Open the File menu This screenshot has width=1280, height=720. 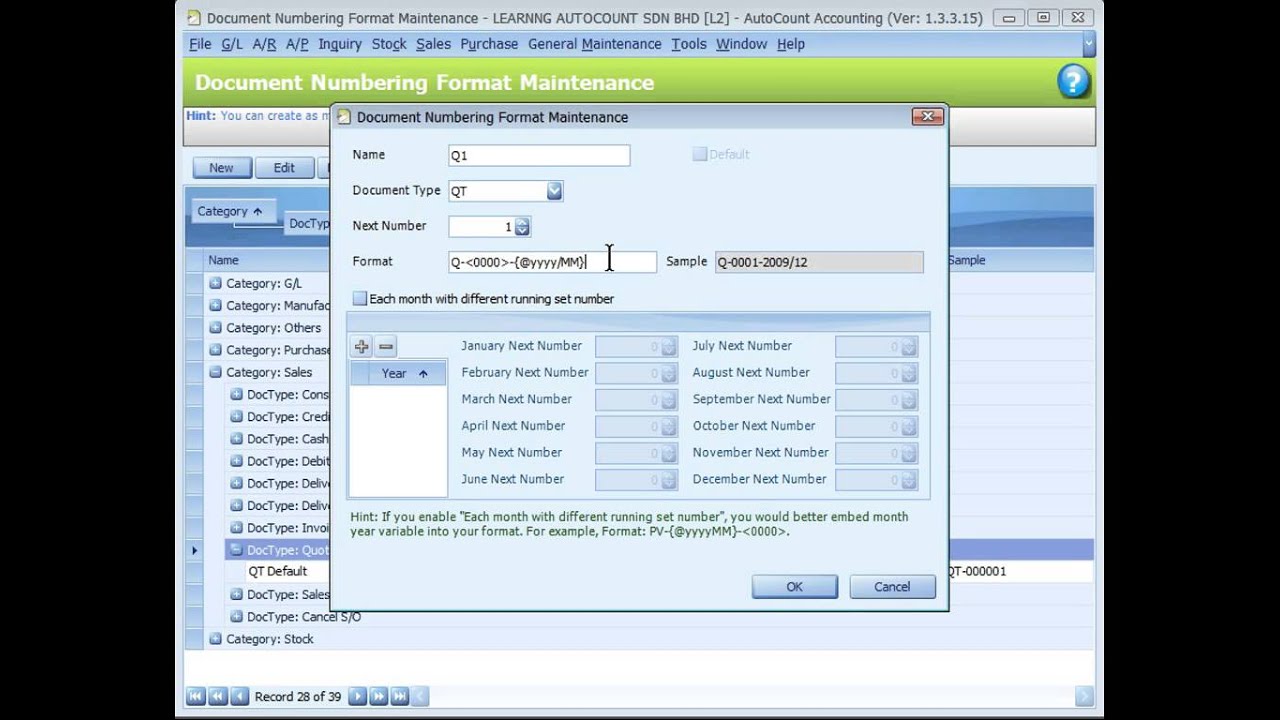click(200, 44)
